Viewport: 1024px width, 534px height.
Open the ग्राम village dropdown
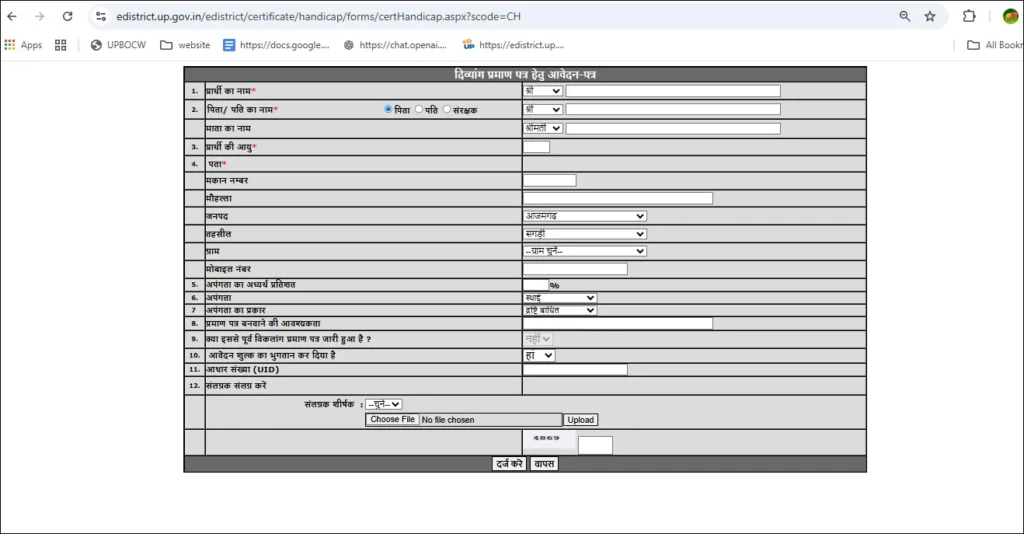point(584,251)
